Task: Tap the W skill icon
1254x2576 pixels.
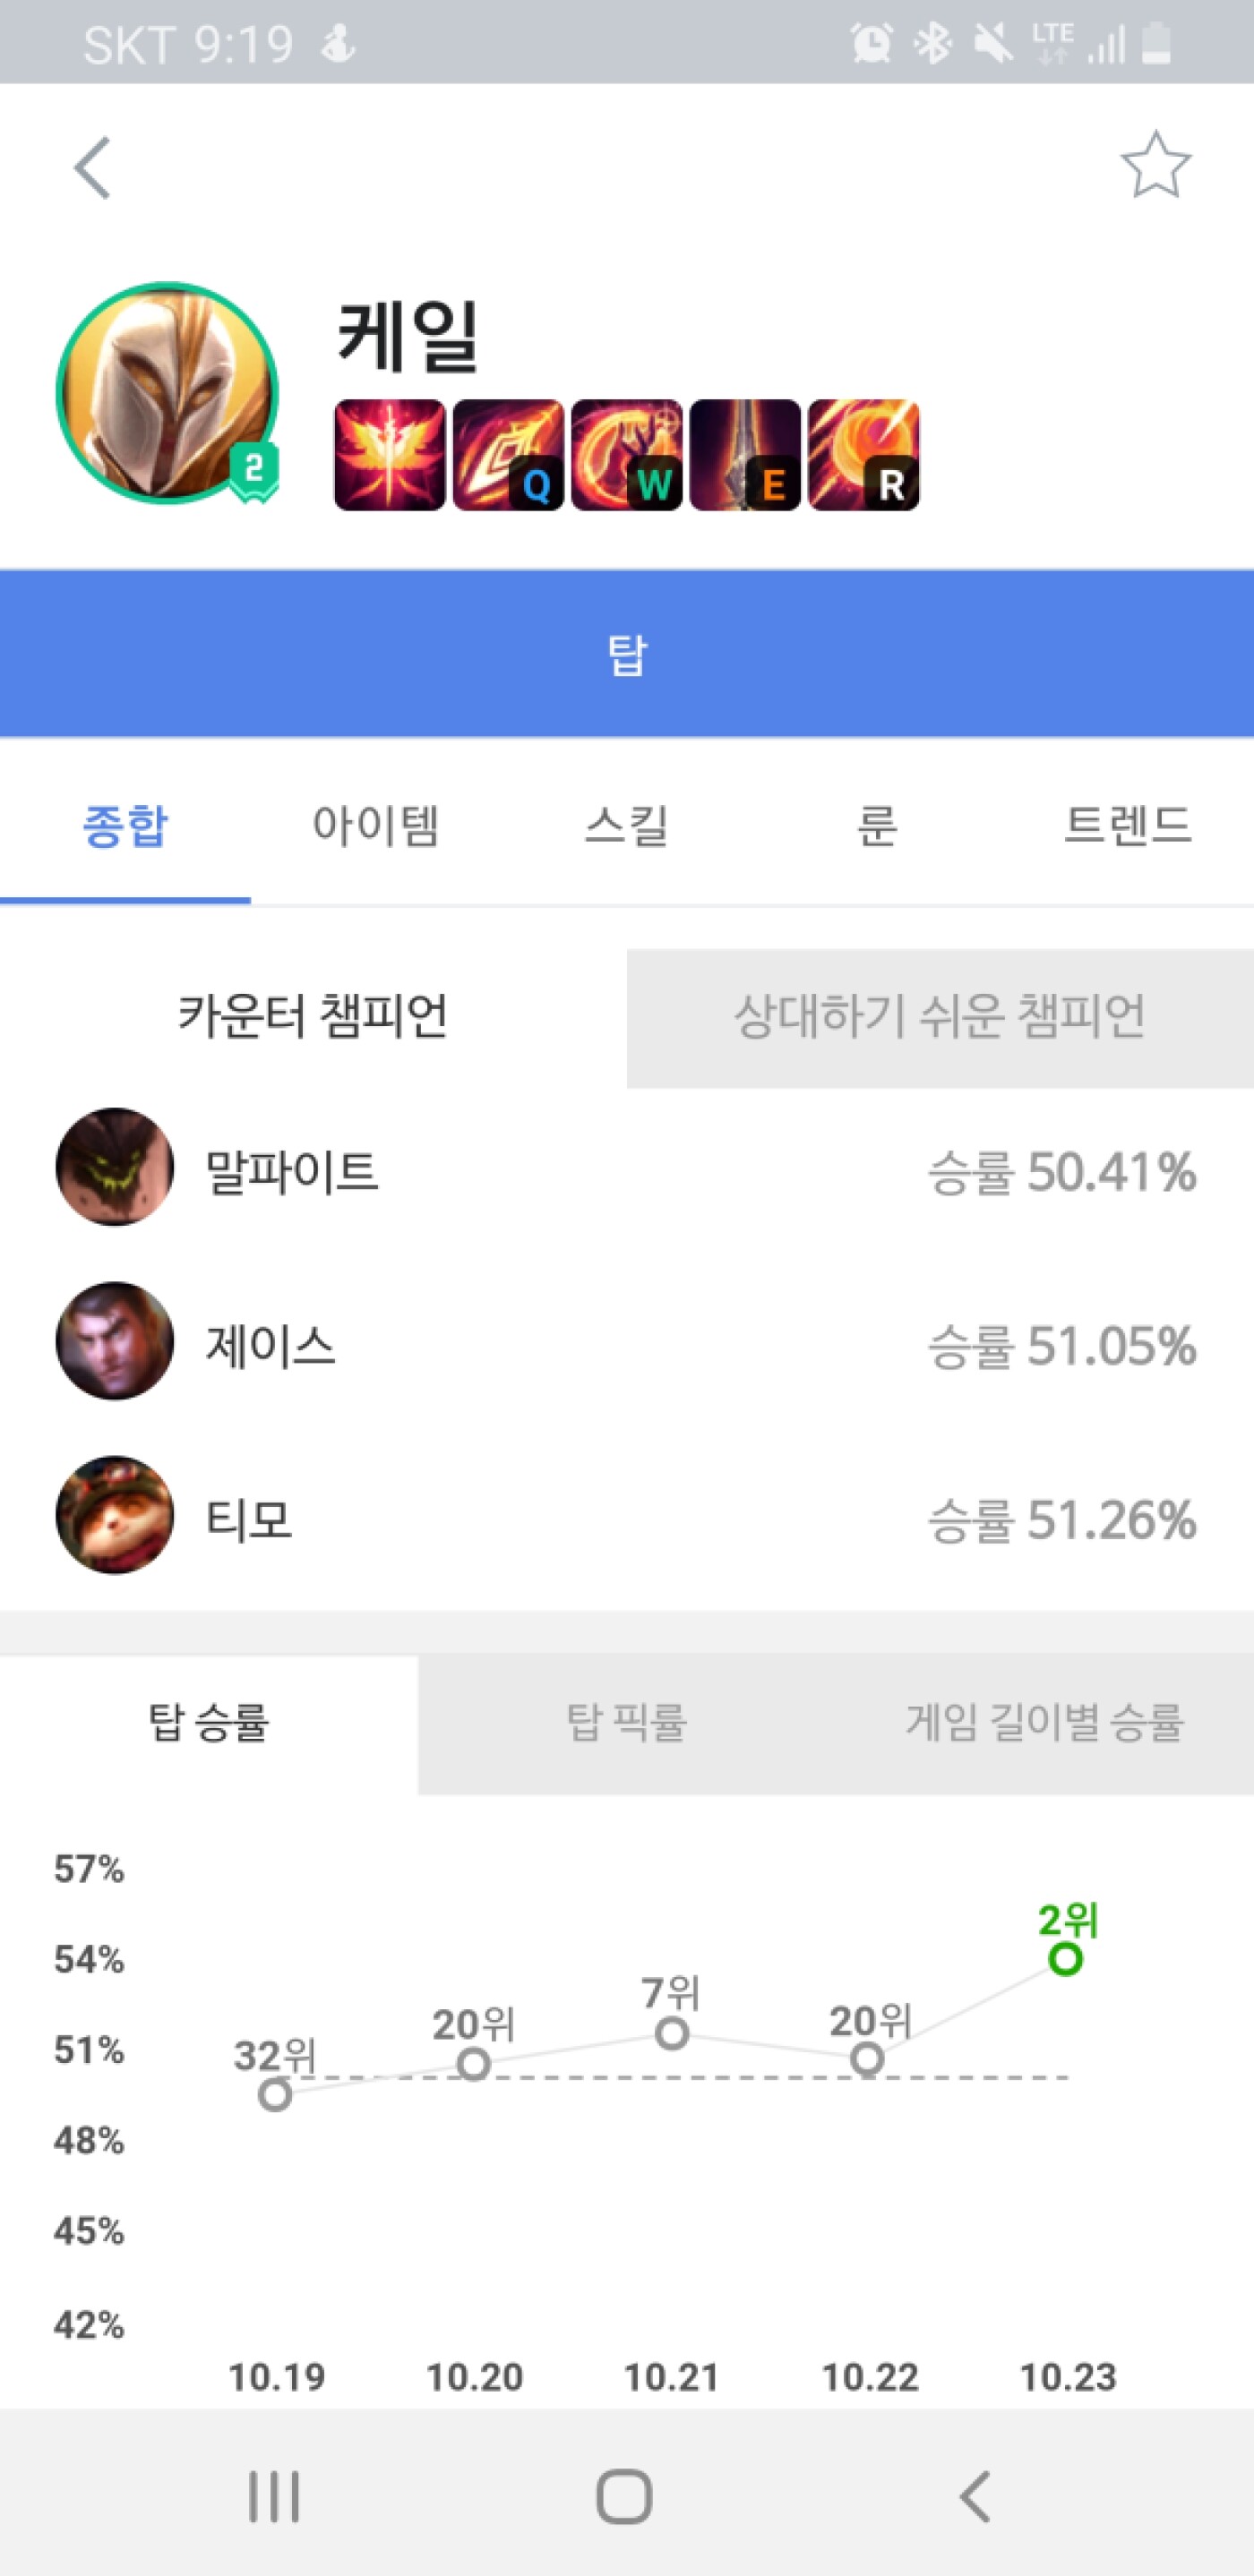Action: pos(627,455)
